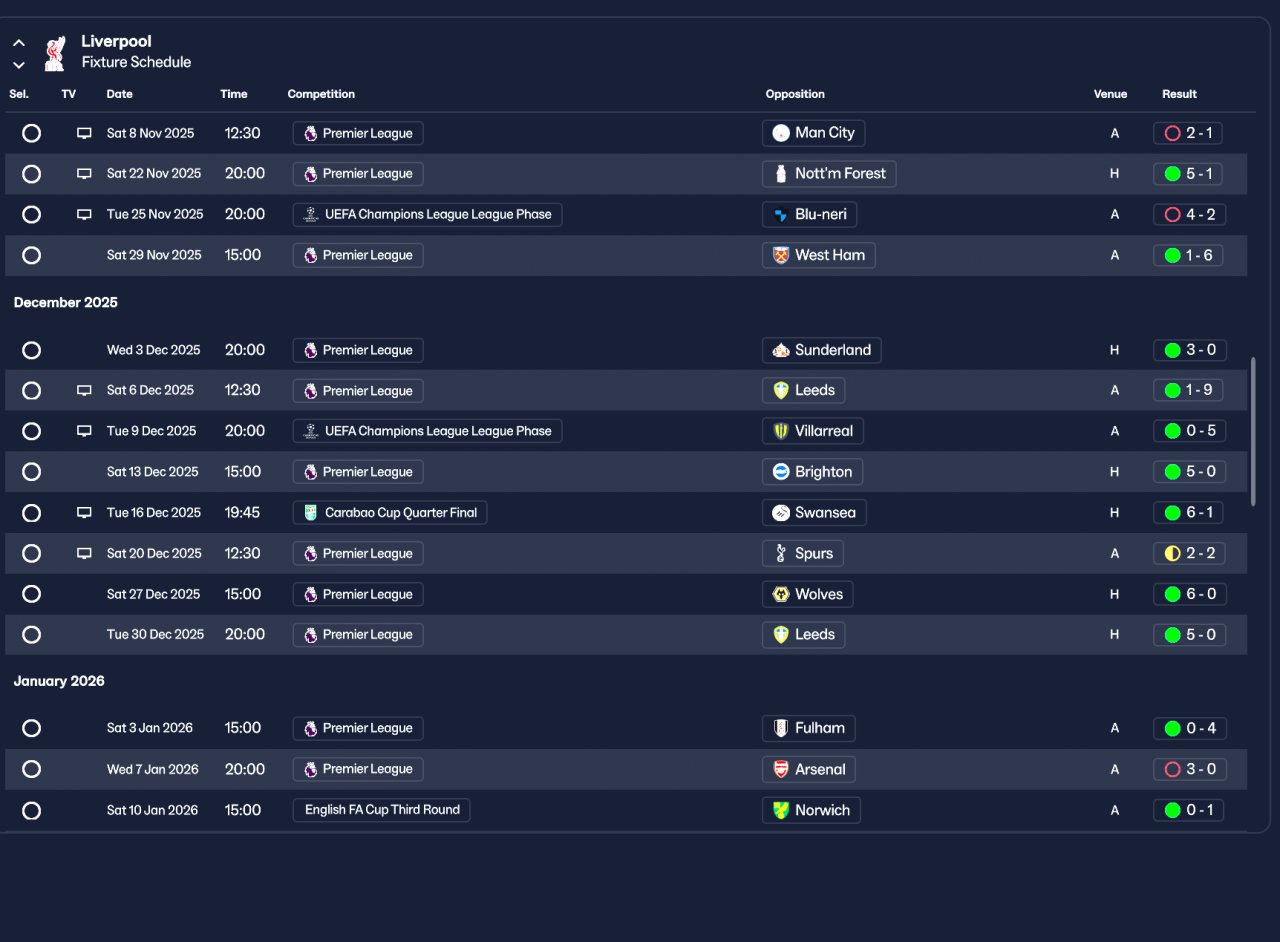Tick the selection circle for the Sunderland match
The image size is (1280, 942).
[x=31, y=350]
